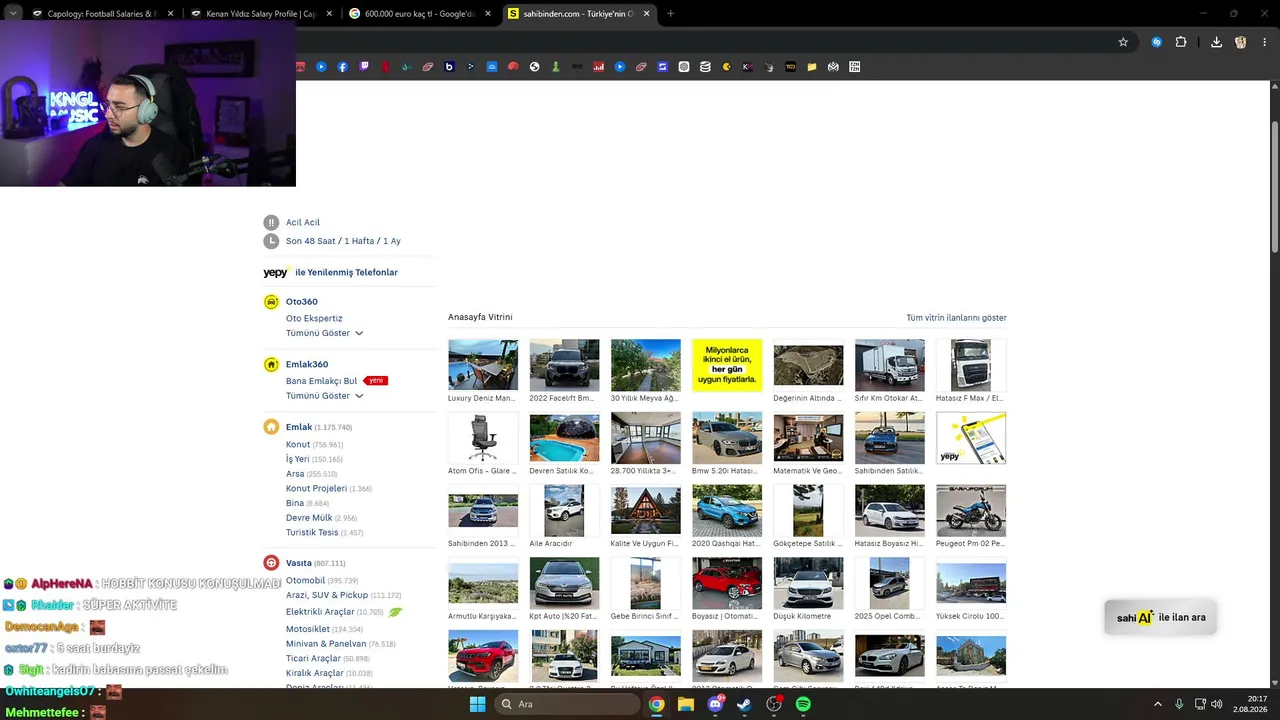This screenshot has height=720, width=1280.
Task: Open the Arazi, SUV & Pickup link
Action: coord(327,595)
